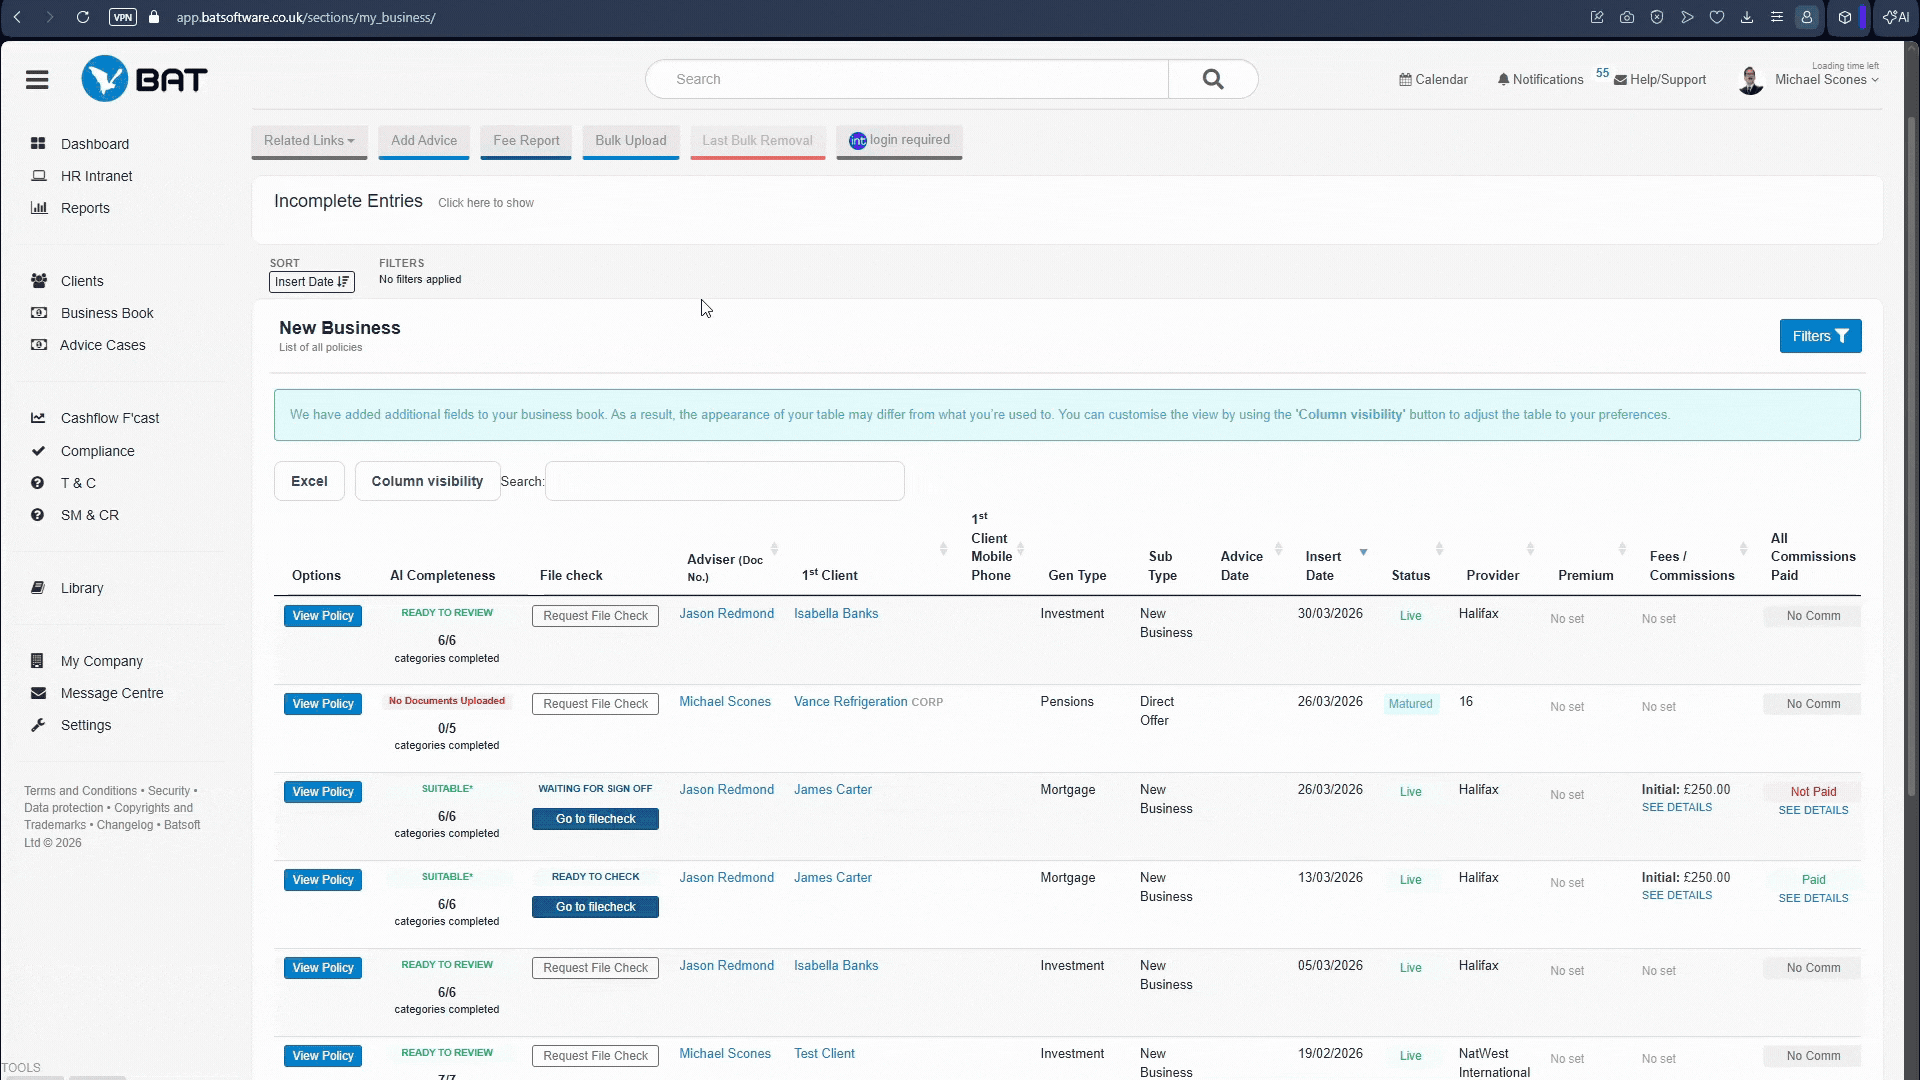Click browser reload icon
The height and width of the screenshot is (1080, 1920).
click(83, 17)
